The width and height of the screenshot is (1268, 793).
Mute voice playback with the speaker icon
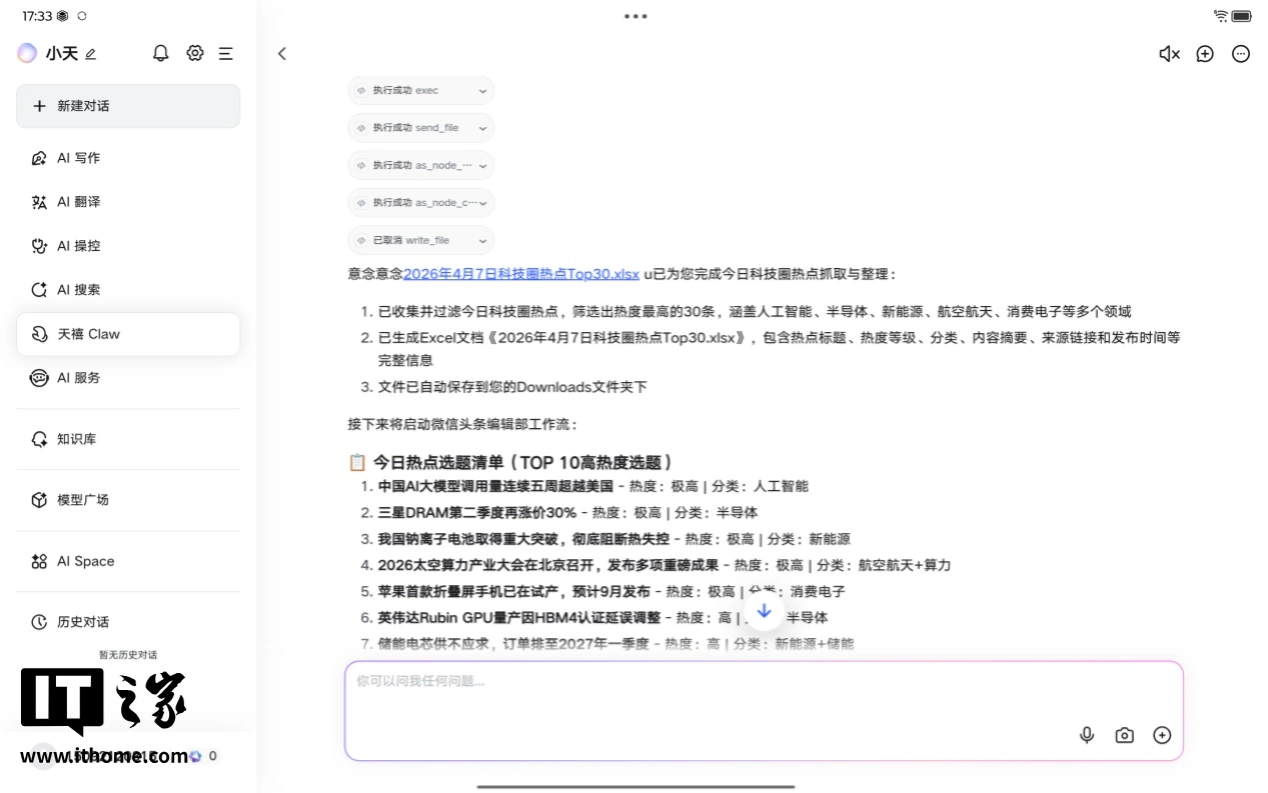click(1168, 54)
